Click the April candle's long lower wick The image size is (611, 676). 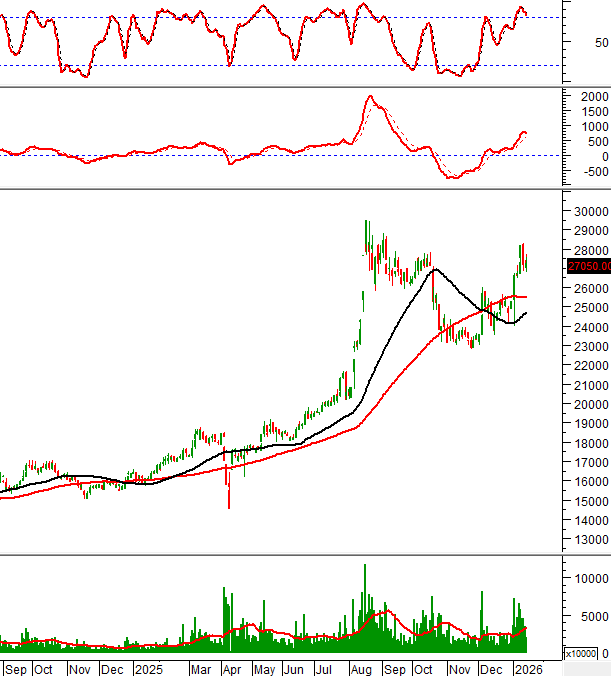(228, 495)
